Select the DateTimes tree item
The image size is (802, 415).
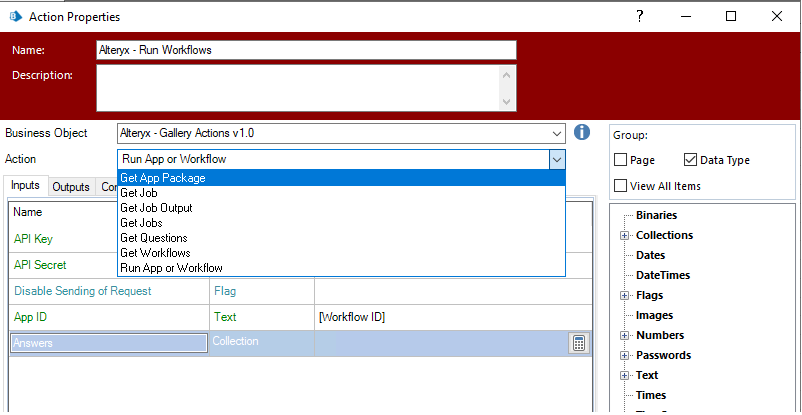[x=663, y=275]
